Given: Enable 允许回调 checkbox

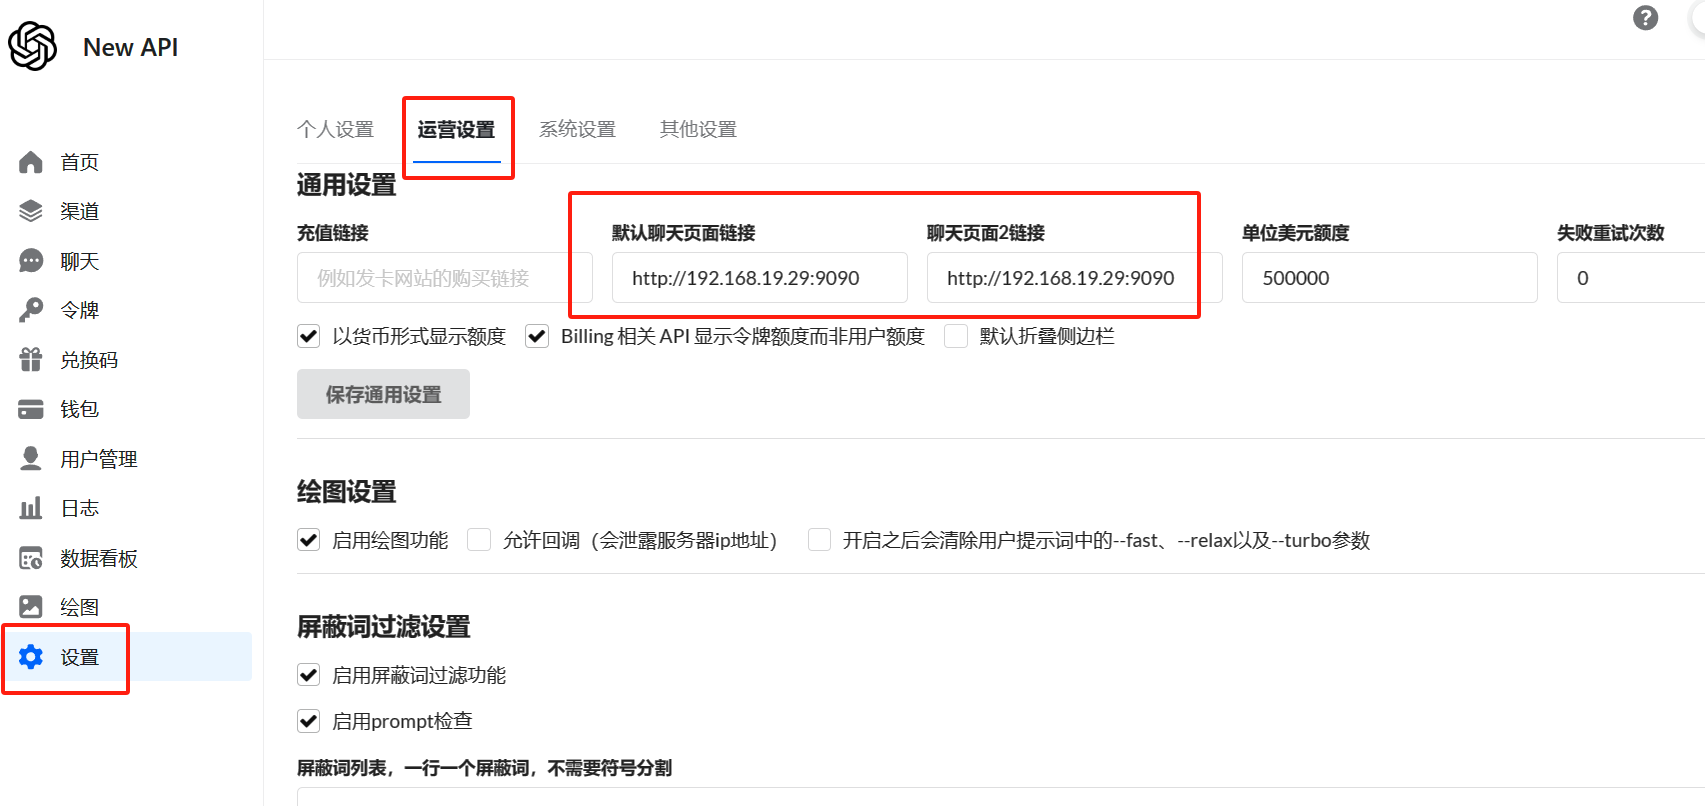Looking at the screenshot, I should (480, 540).
